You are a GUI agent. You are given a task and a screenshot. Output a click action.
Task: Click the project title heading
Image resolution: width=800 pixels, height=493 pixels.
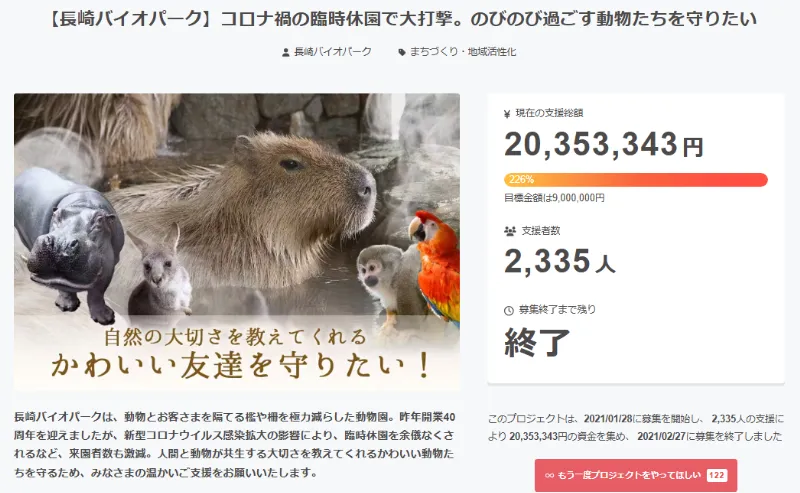[x=404, y=19]
